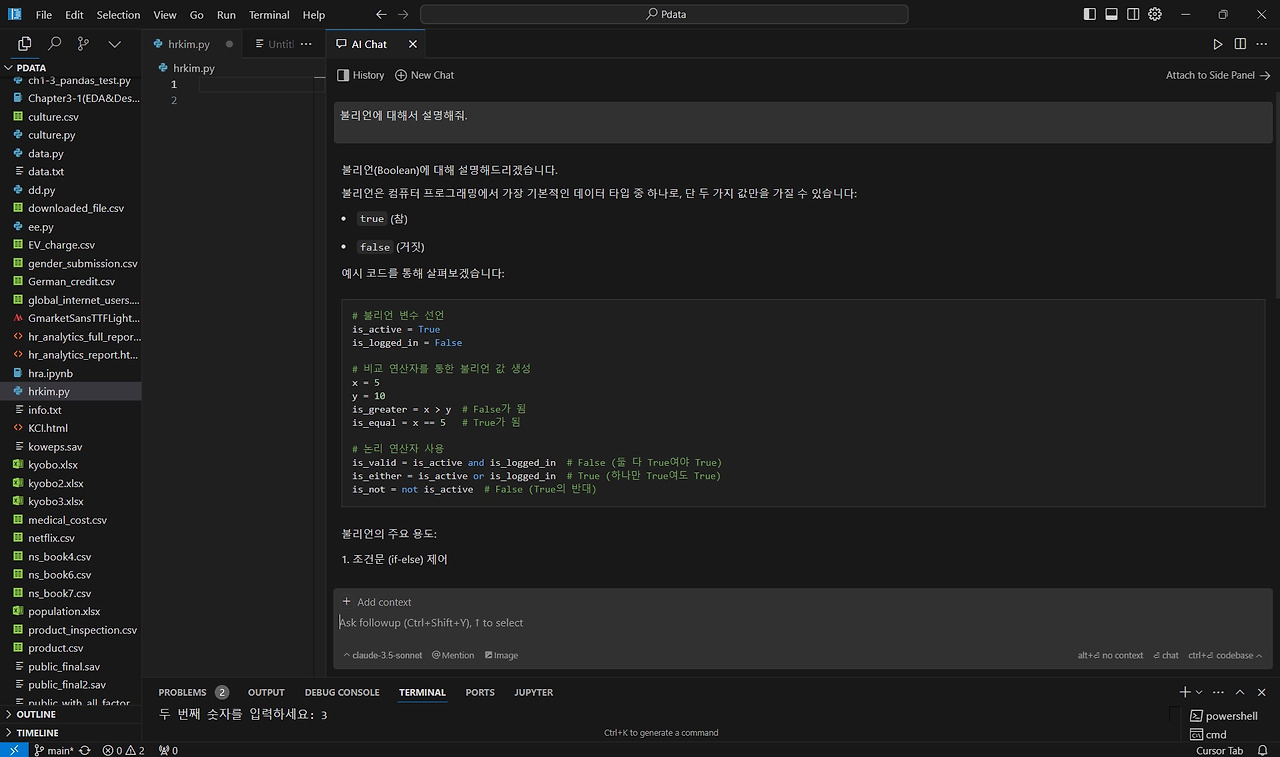Expand the TIMELINE section

(x=70, y=733)
